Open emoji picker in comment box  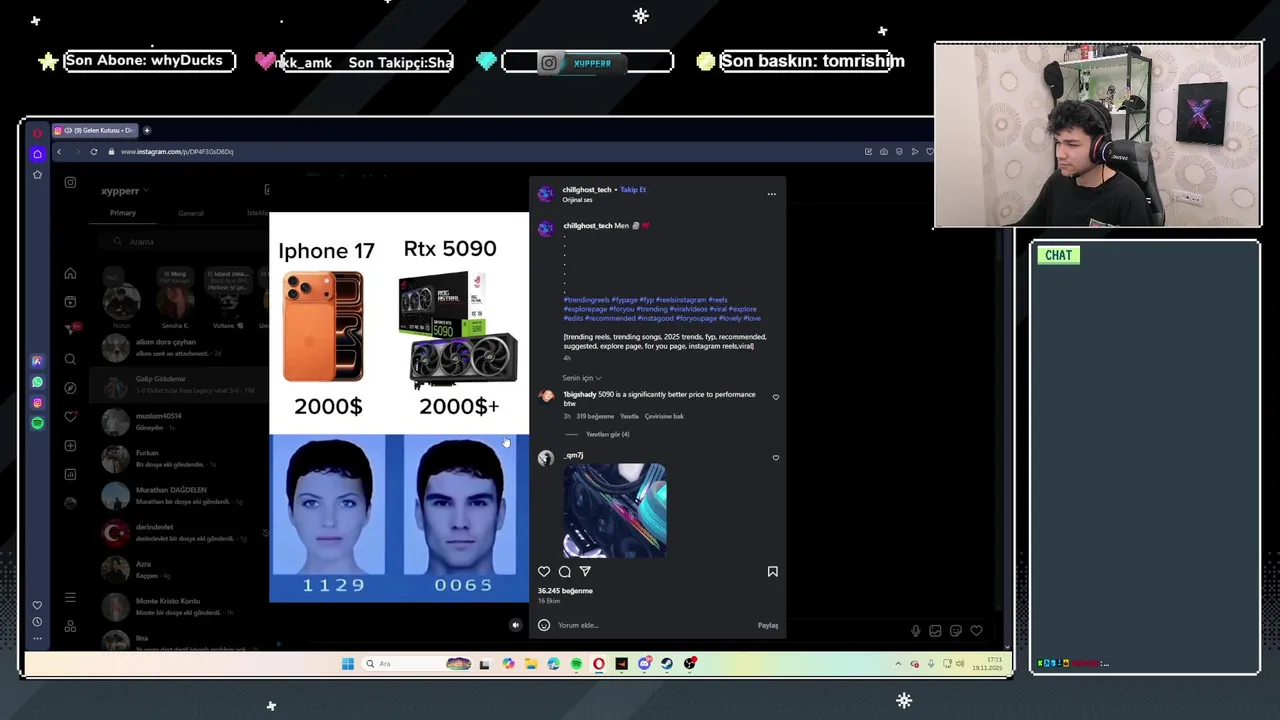click(544, 625)
